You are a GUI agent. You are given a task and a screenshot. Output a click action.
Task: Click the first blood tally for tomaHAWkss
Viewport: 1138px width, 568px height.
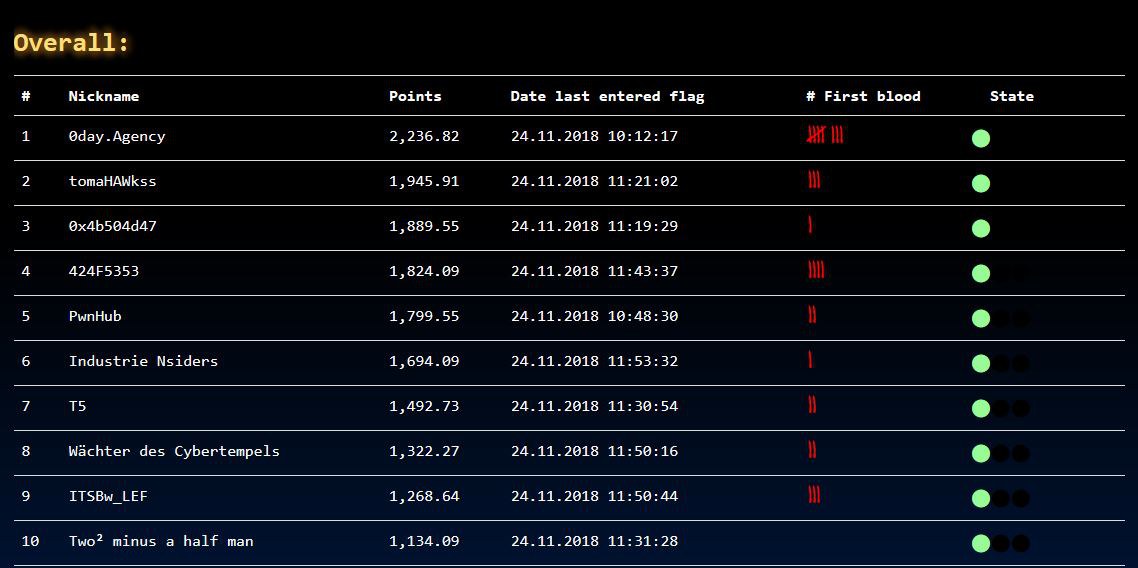(x=814, y=180)
